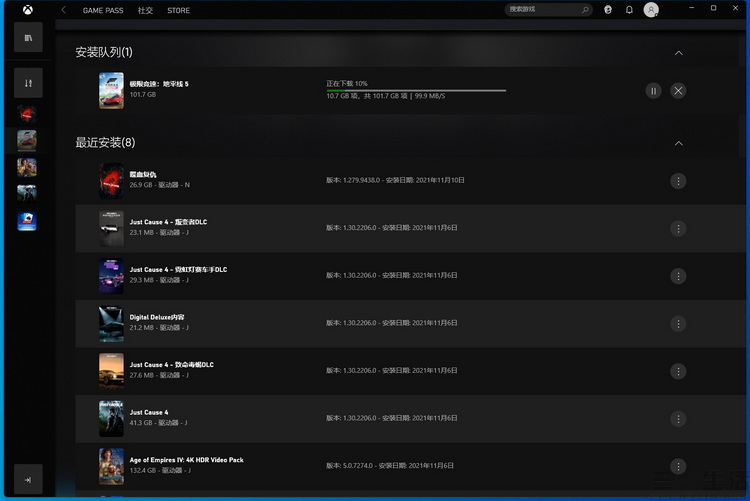
Task: Open the more options menu for Just Cause 4
Action: (678, 419)
